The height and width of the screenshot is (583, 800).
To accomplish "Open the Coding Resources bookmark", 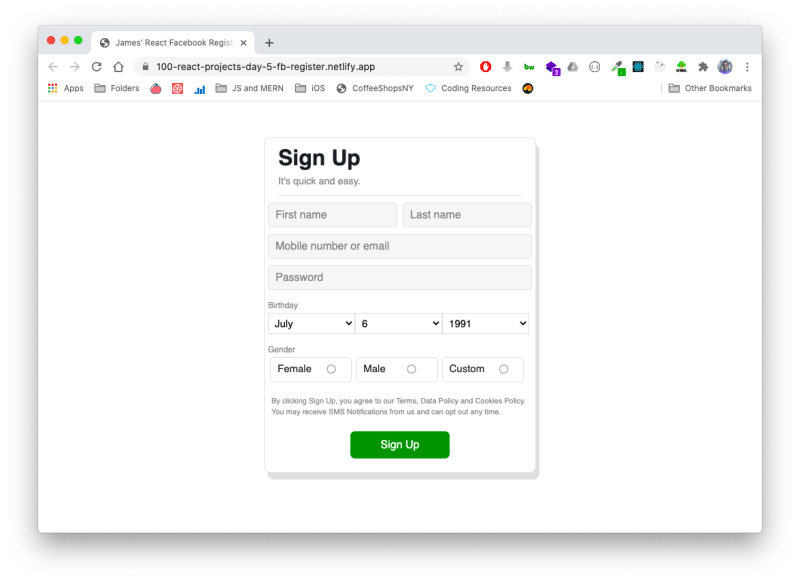I will [468, 88].
